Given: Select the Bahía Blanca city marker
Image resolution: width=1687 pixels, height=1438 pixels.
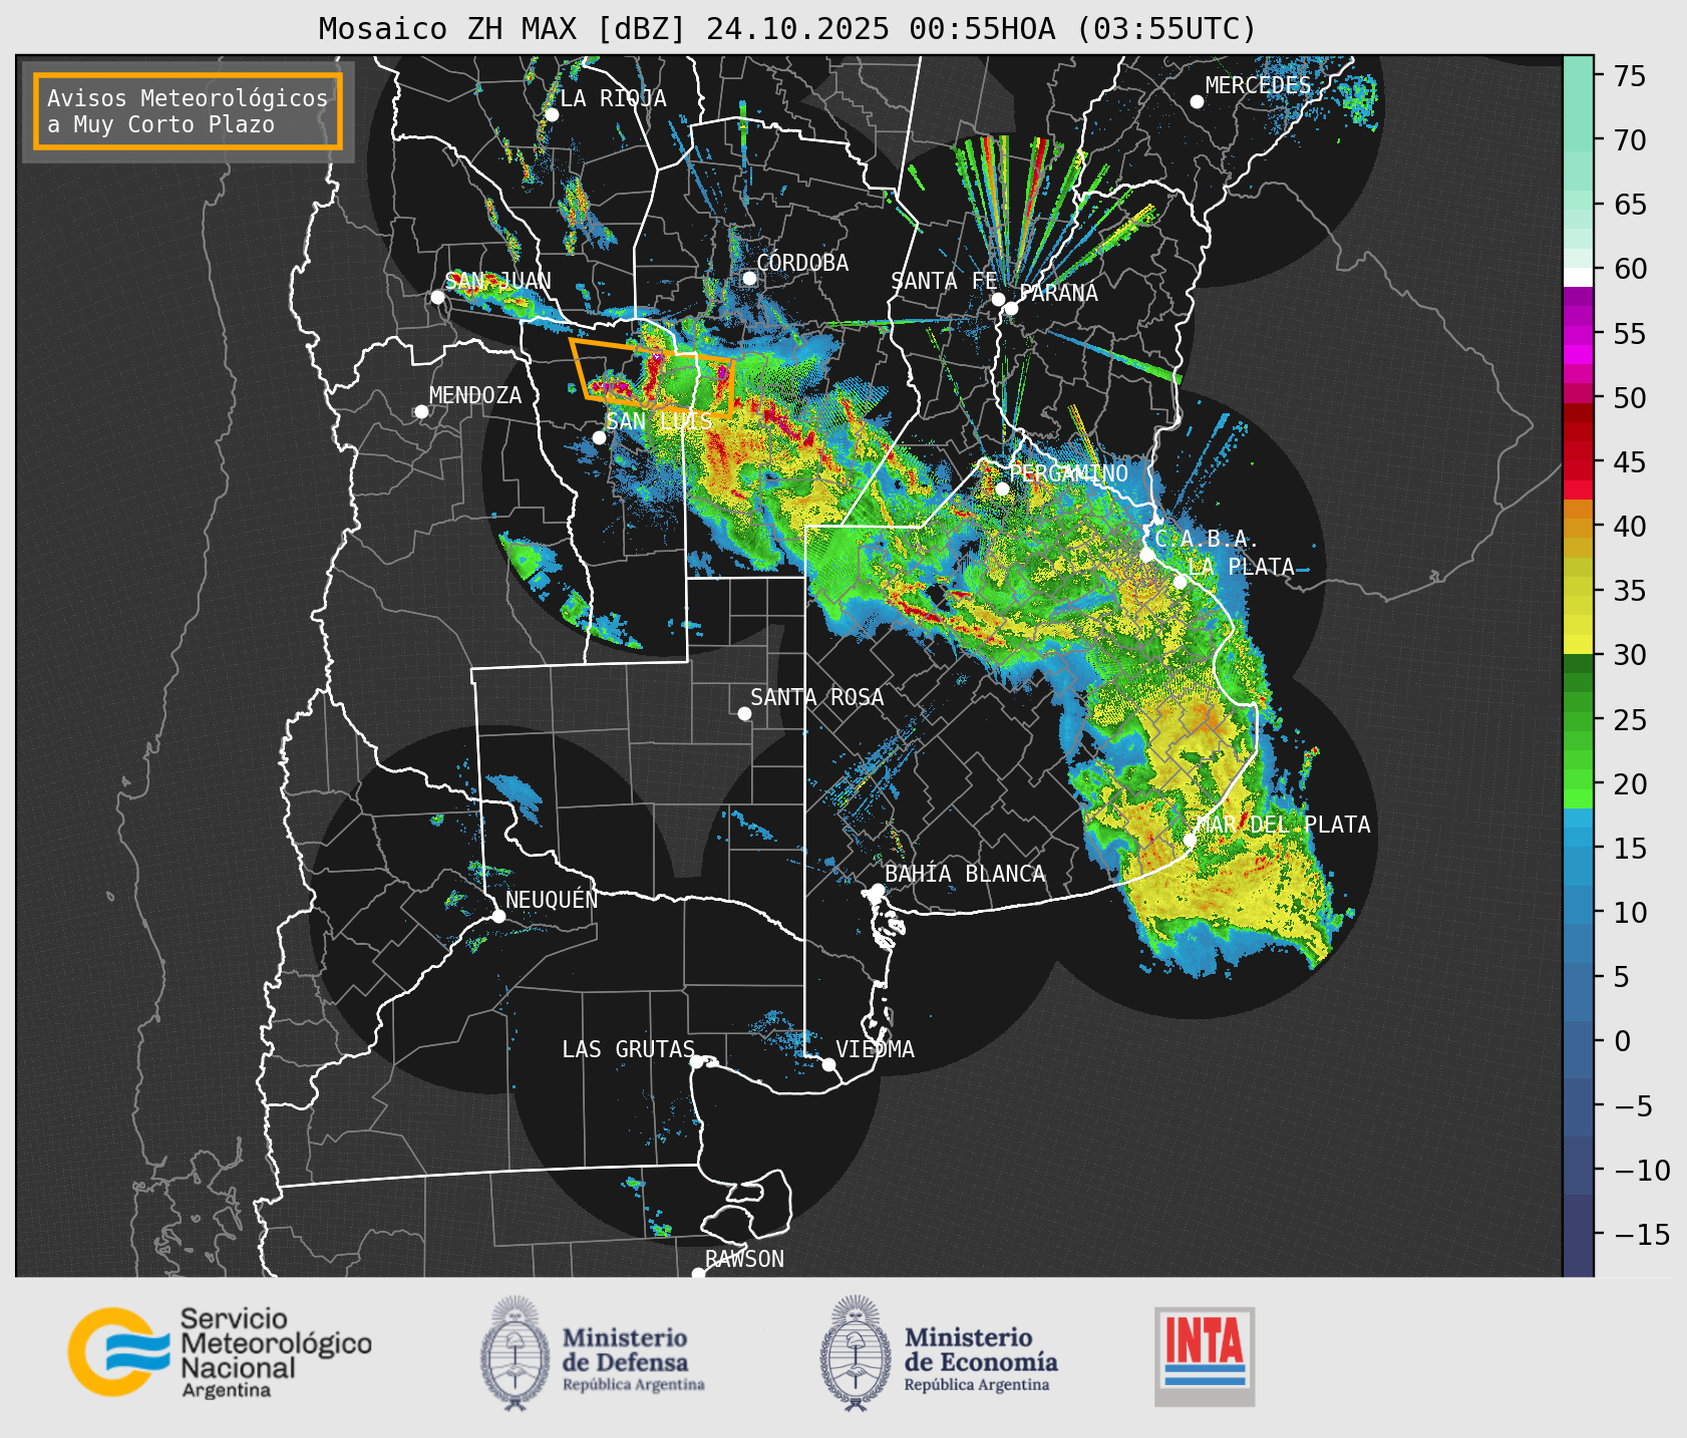Looking at the screenshot, I should coord(877,890).
